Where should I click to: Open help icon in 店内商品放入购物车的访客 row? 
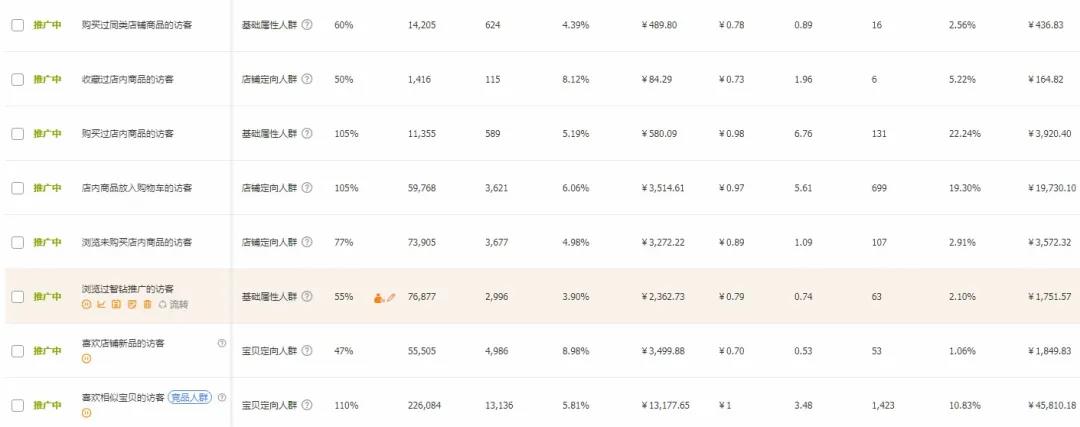tap(307, 188)
